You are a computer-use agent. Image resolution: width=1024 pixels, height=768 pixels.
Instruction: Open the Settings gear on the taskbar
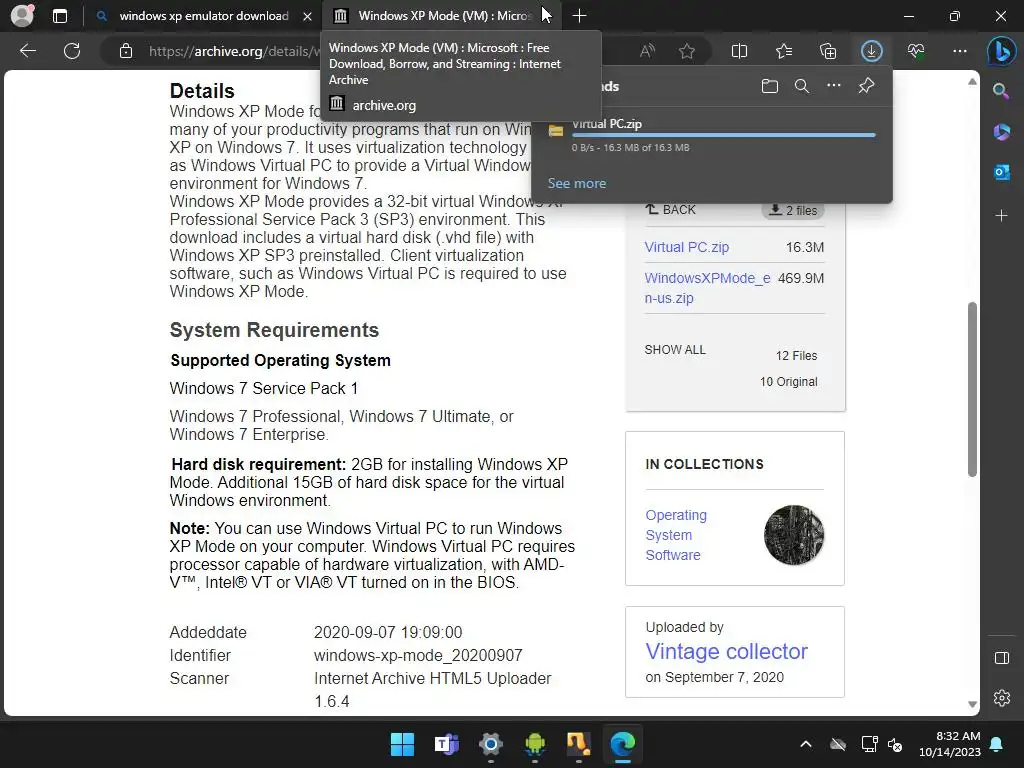point(490,744)
